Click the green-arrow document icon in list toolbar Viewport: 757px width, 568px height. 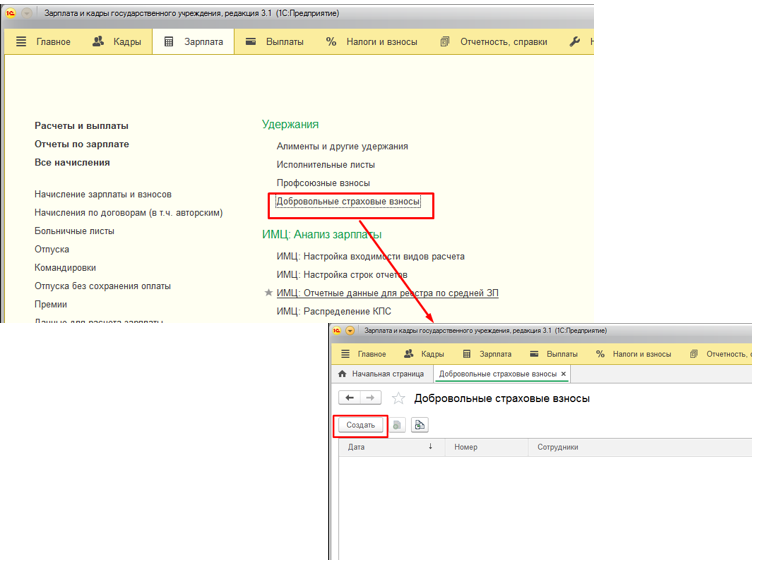(x=419, y=425)
